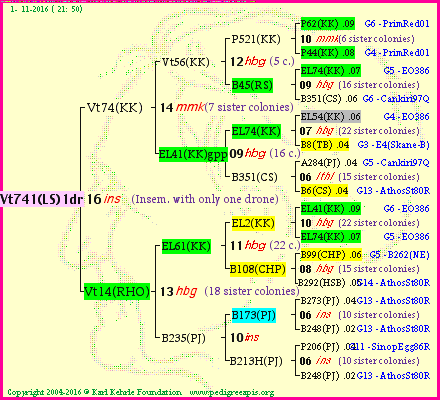Click '13 hbg (18 sister colonies)' text
The image size is (440, 400).
pos(230,291)
